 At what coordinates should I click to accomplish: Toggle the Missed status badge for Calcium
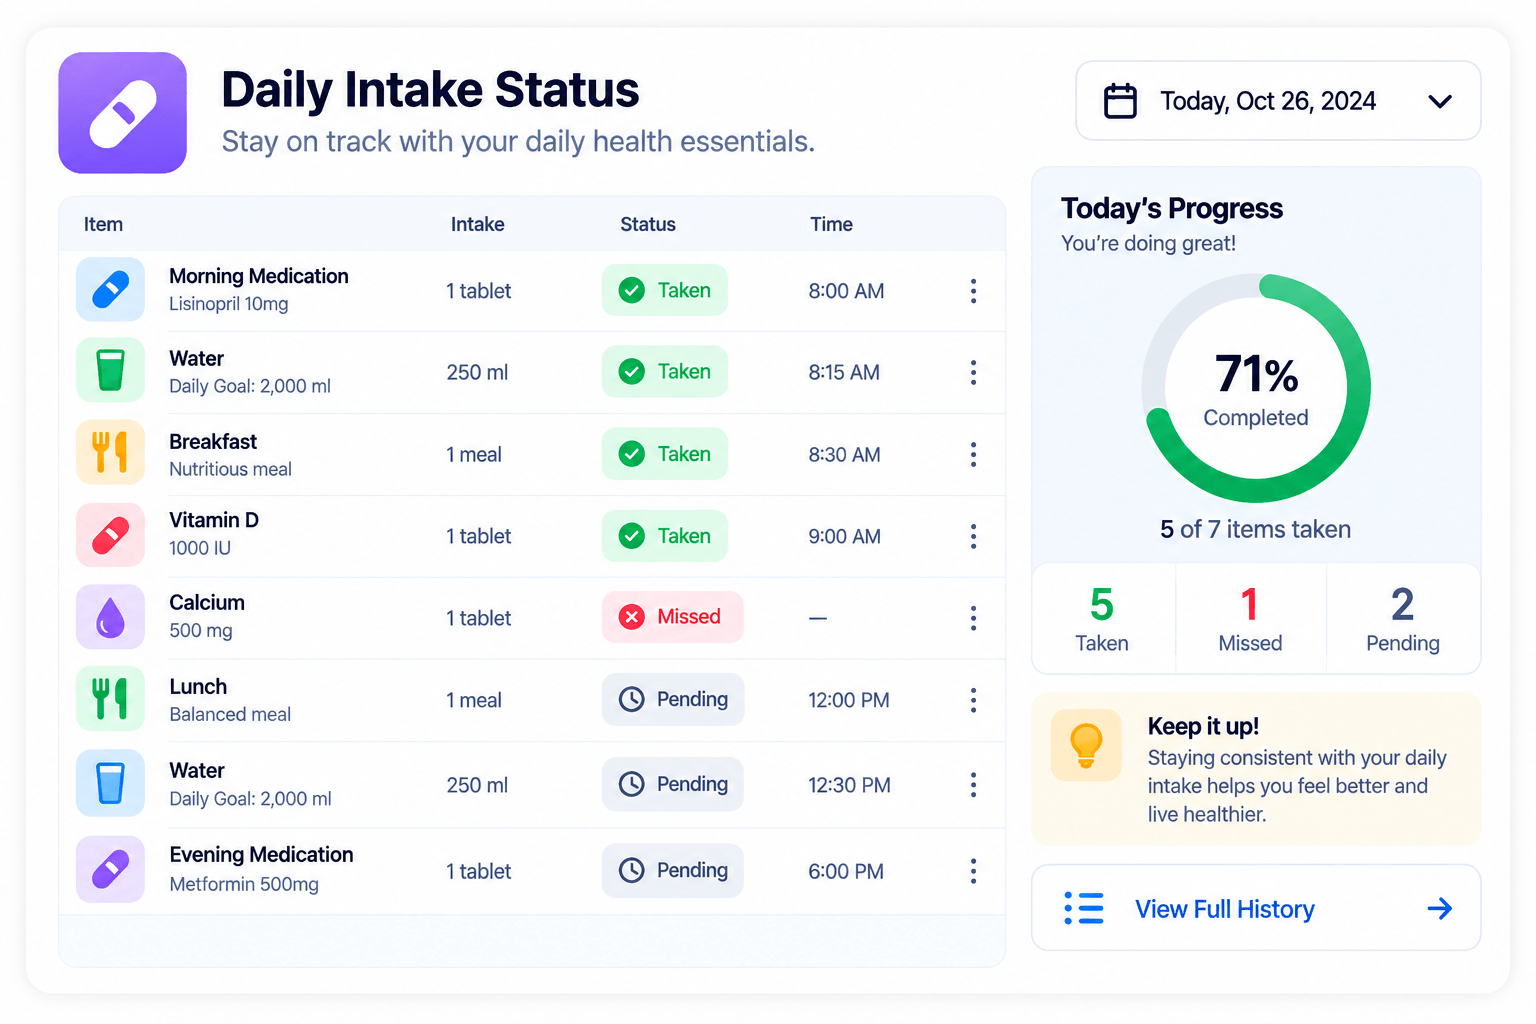point(672,617)
